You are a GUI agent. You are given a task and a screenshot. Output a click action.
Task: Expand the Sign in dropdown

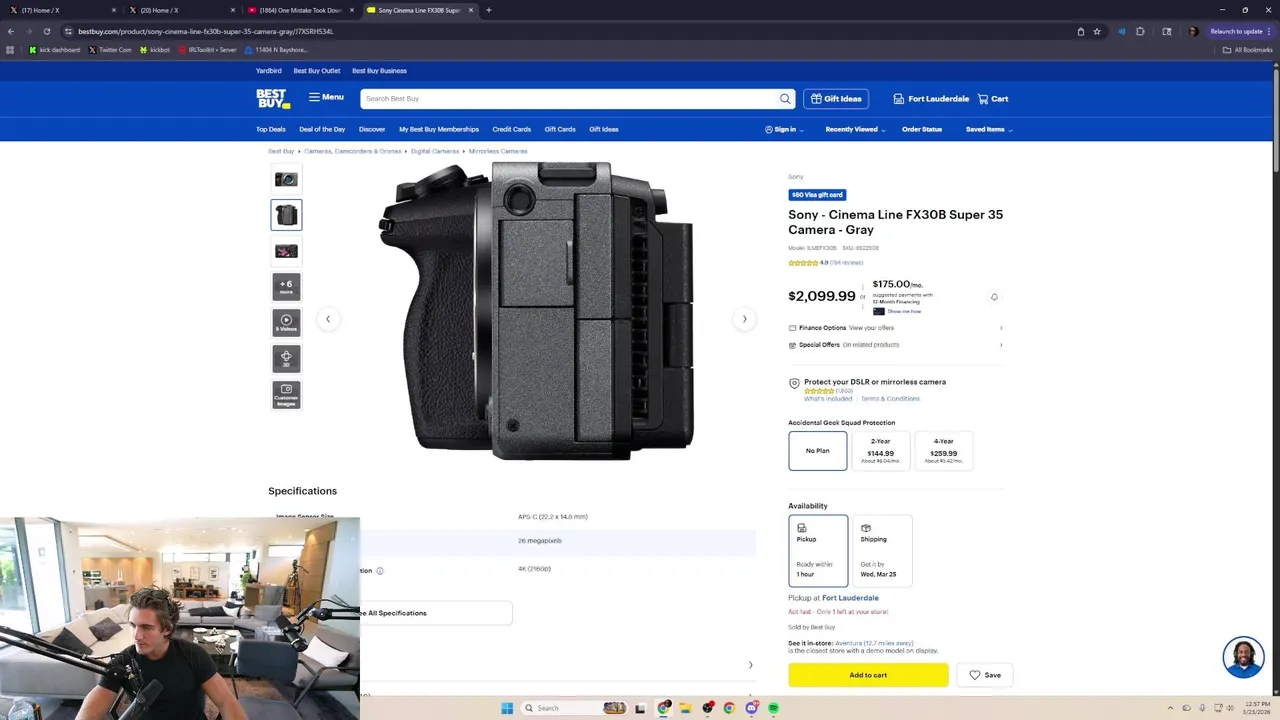[784, 129]
